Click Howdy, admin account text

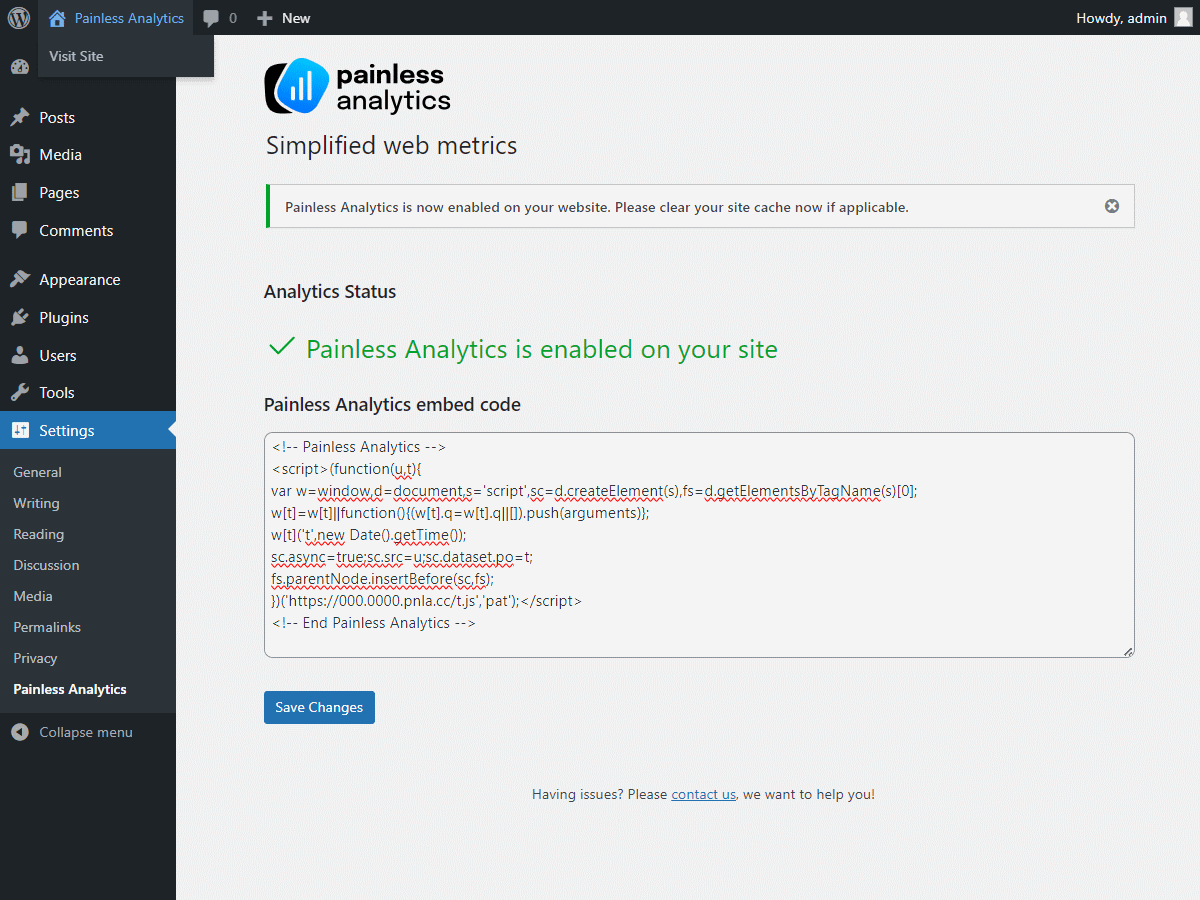coord(1120,18)
